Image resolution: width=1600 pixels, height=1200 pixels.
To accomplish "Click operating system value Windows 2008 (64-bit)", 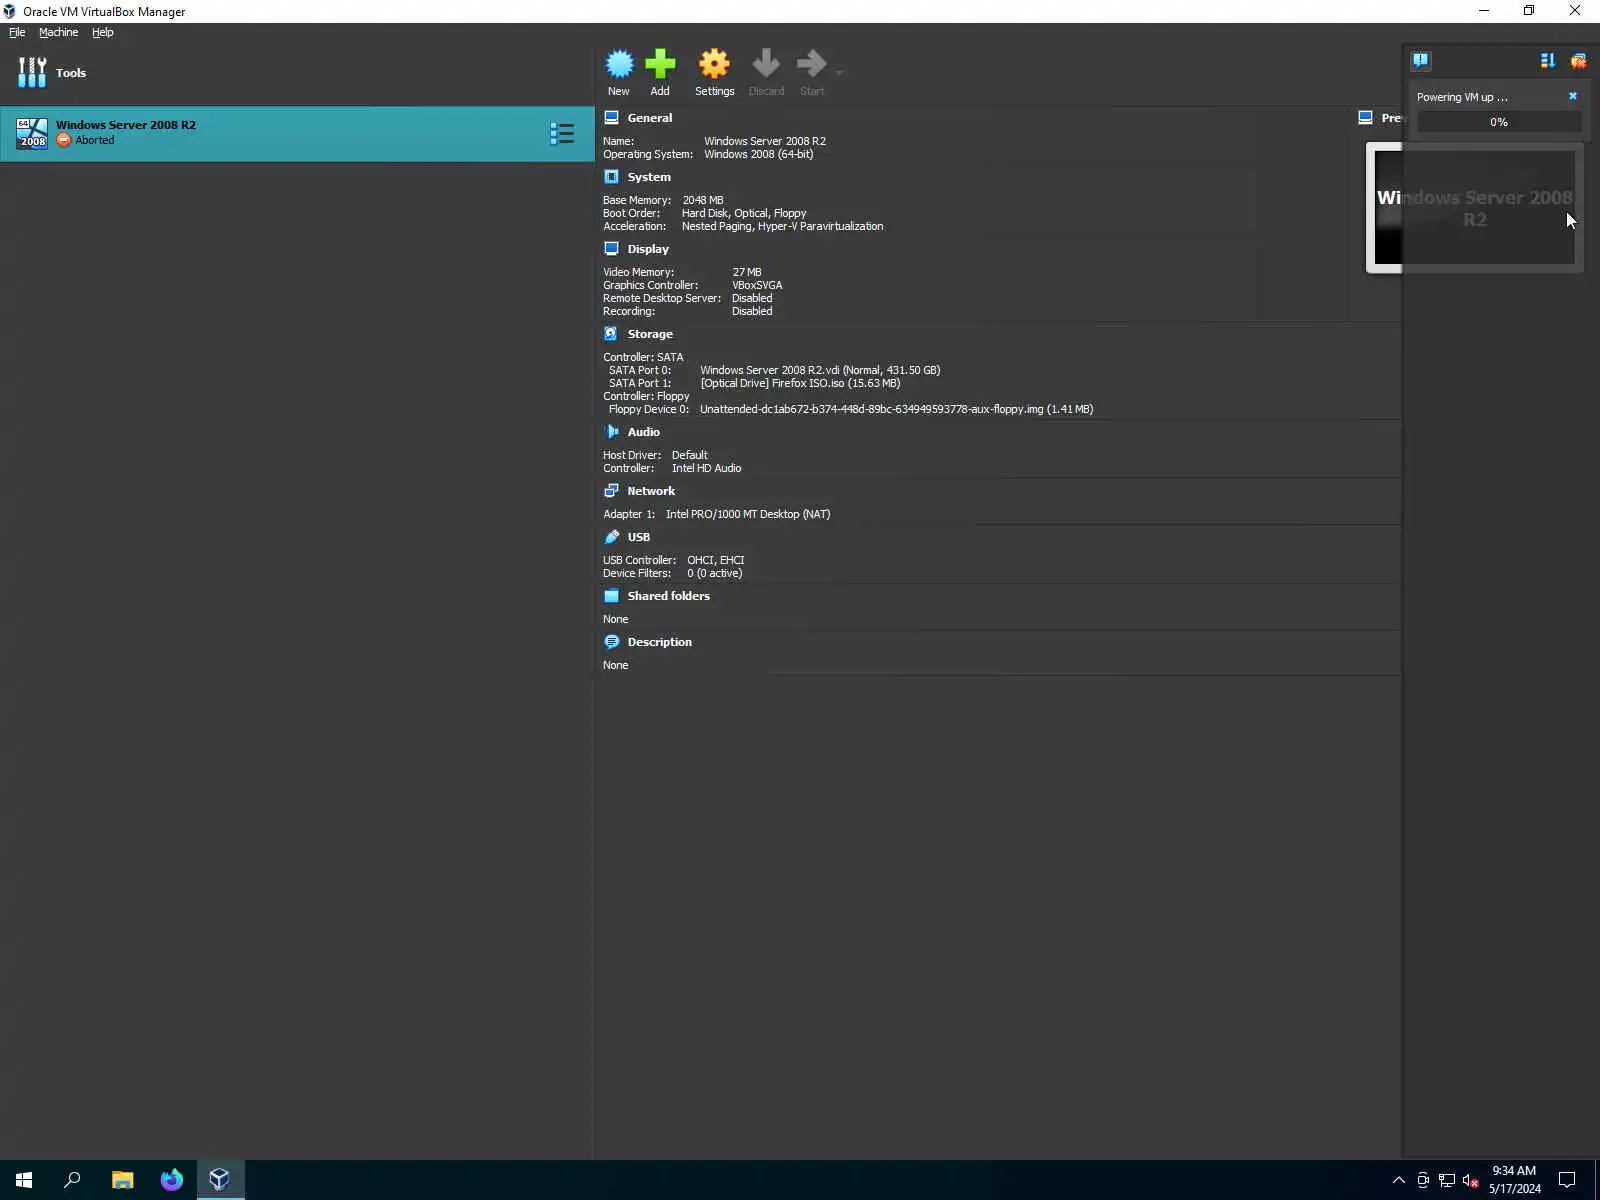I will 759,154.
